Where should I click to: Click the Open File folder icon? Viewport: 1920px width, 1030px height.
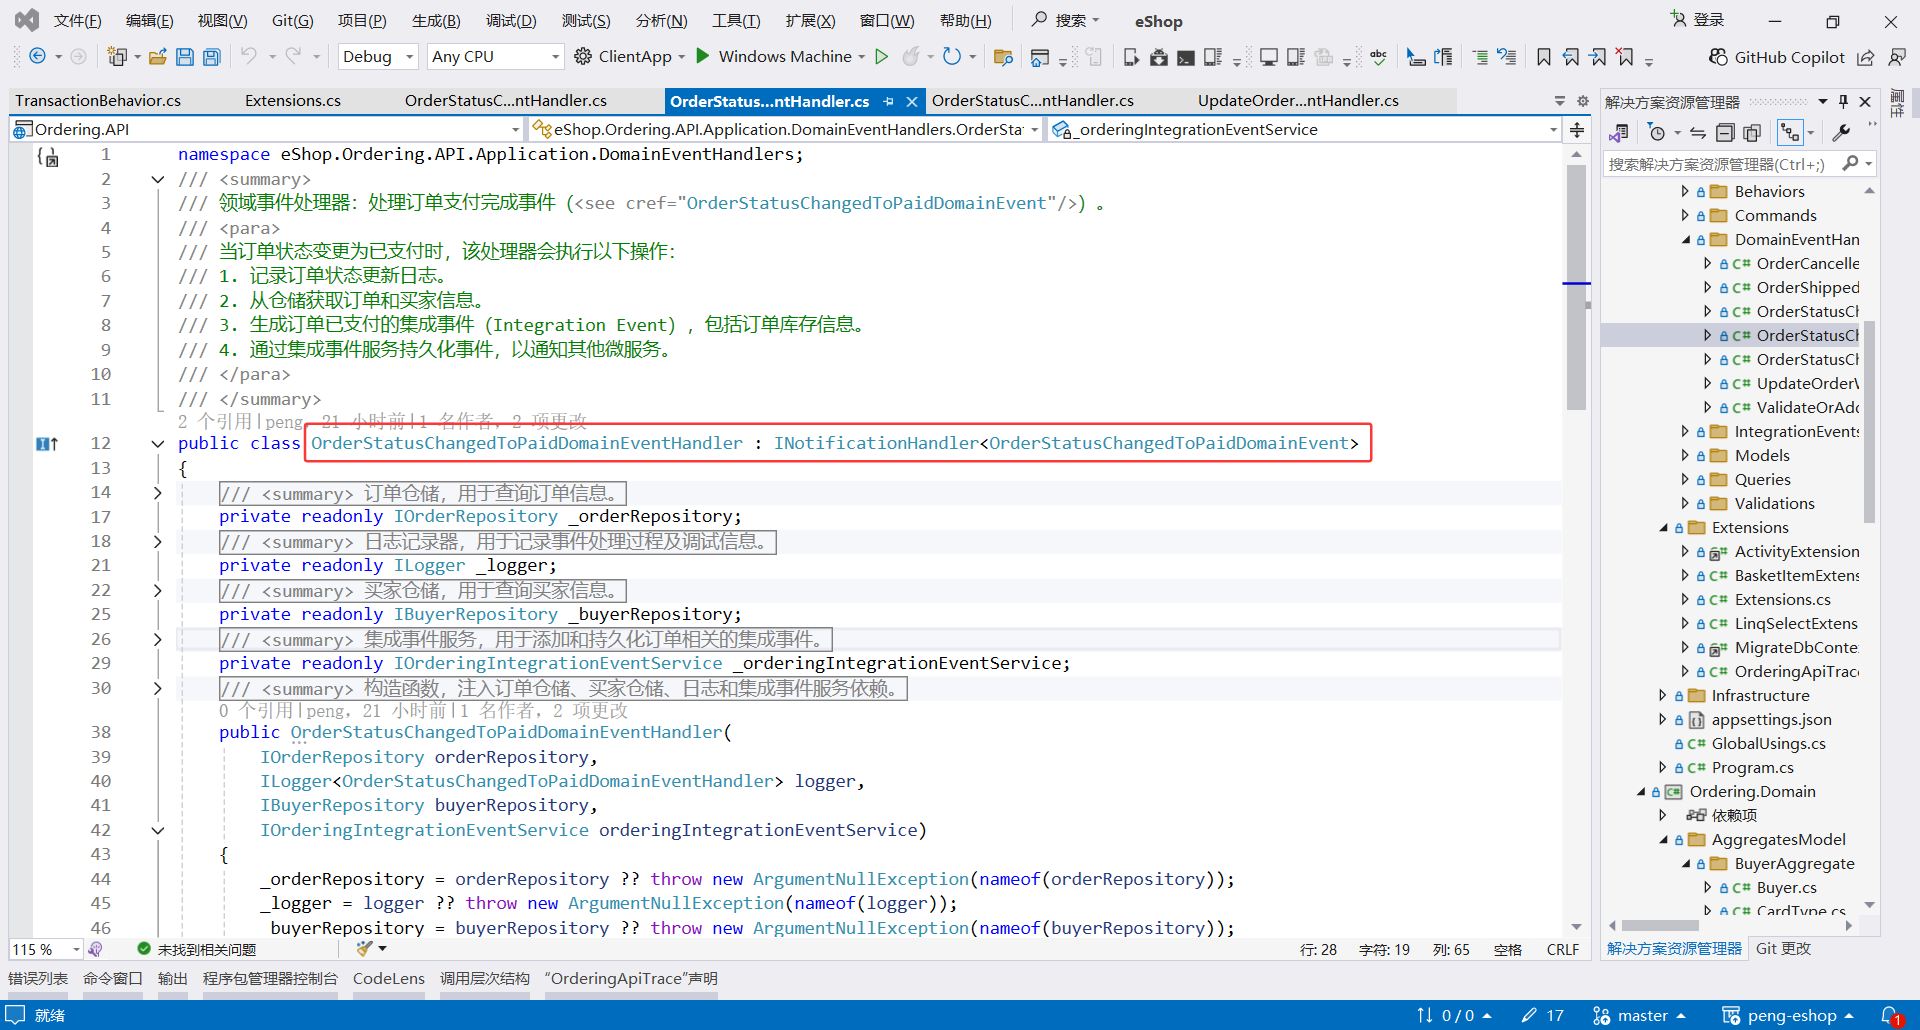point(158,57)
